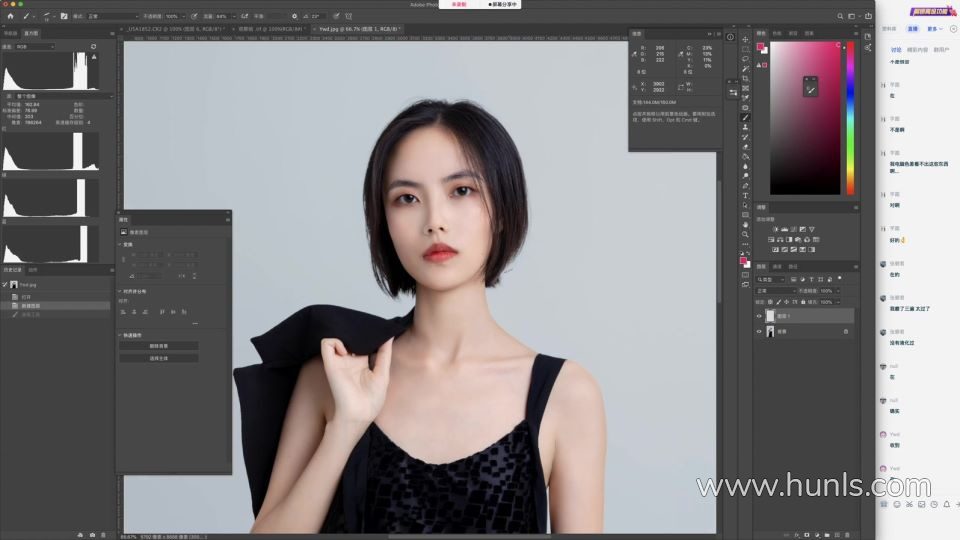Add a Hue/Saturation adjustment
This screenshot has height=540, width=960.
[x=771, y=240]
